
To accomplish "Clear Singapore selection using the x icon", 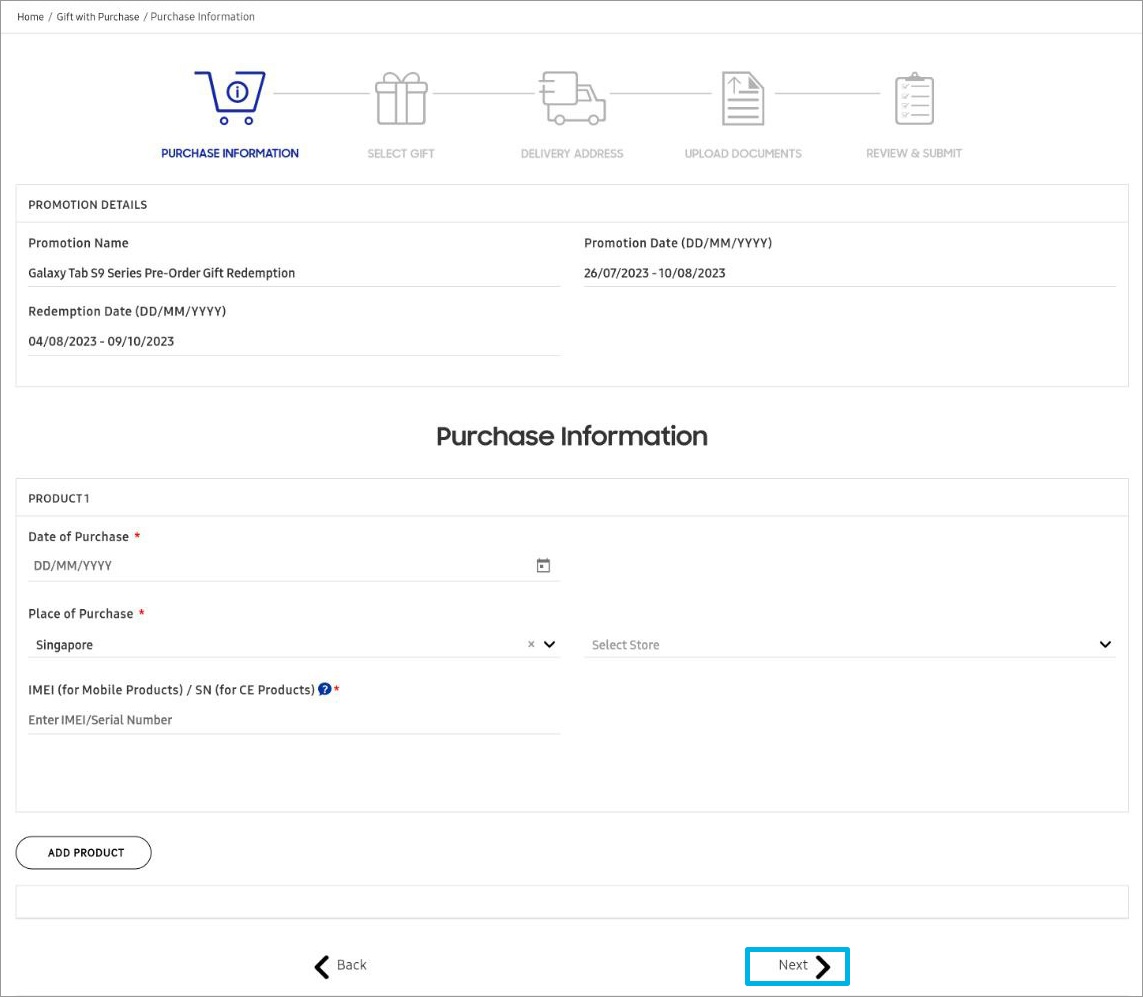I will click(531, 644).
